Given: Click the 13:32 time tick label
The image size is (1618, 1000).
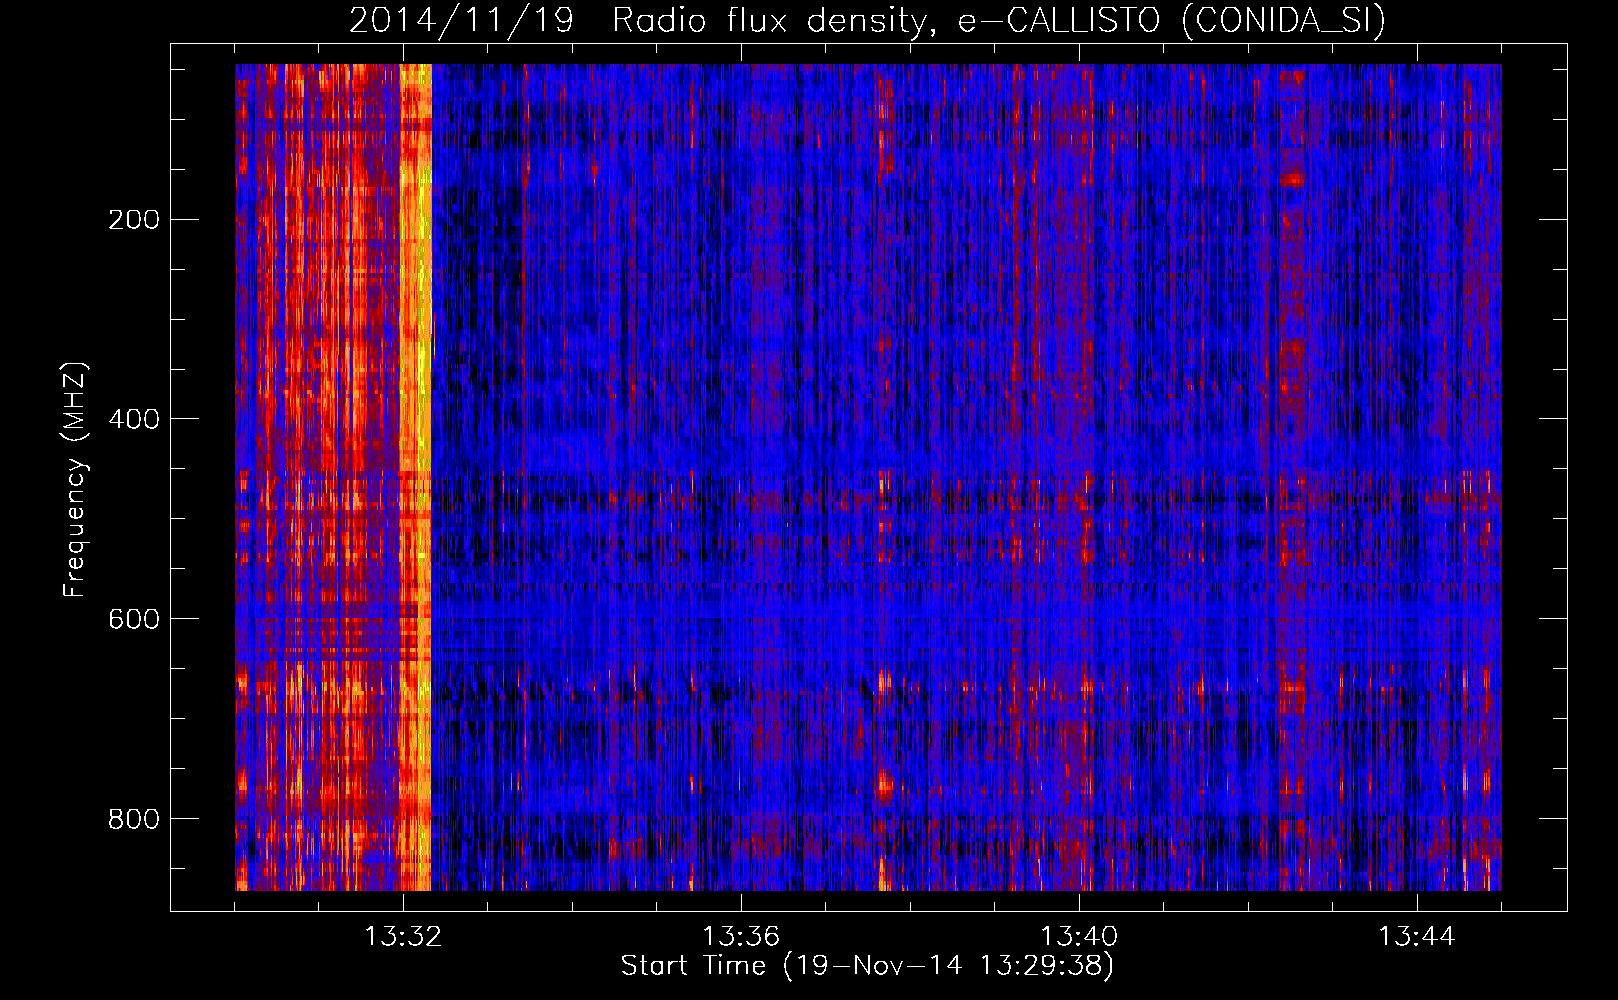Looking at the screenshot, I should 403,937.
